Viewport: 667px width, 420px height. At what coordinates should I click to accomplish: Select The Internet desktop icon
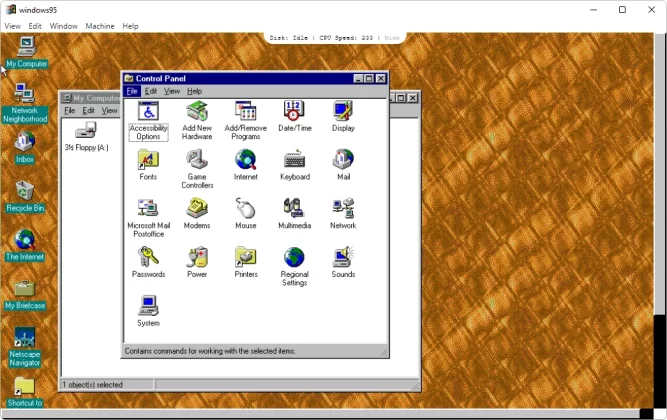25,239
